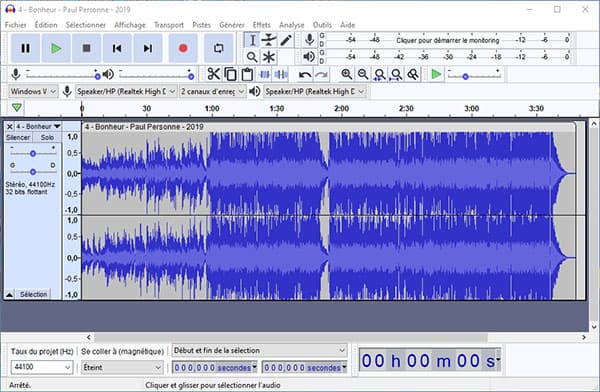
Task: Click the record meter microphone icon
Action: click(x=309, y=40)
